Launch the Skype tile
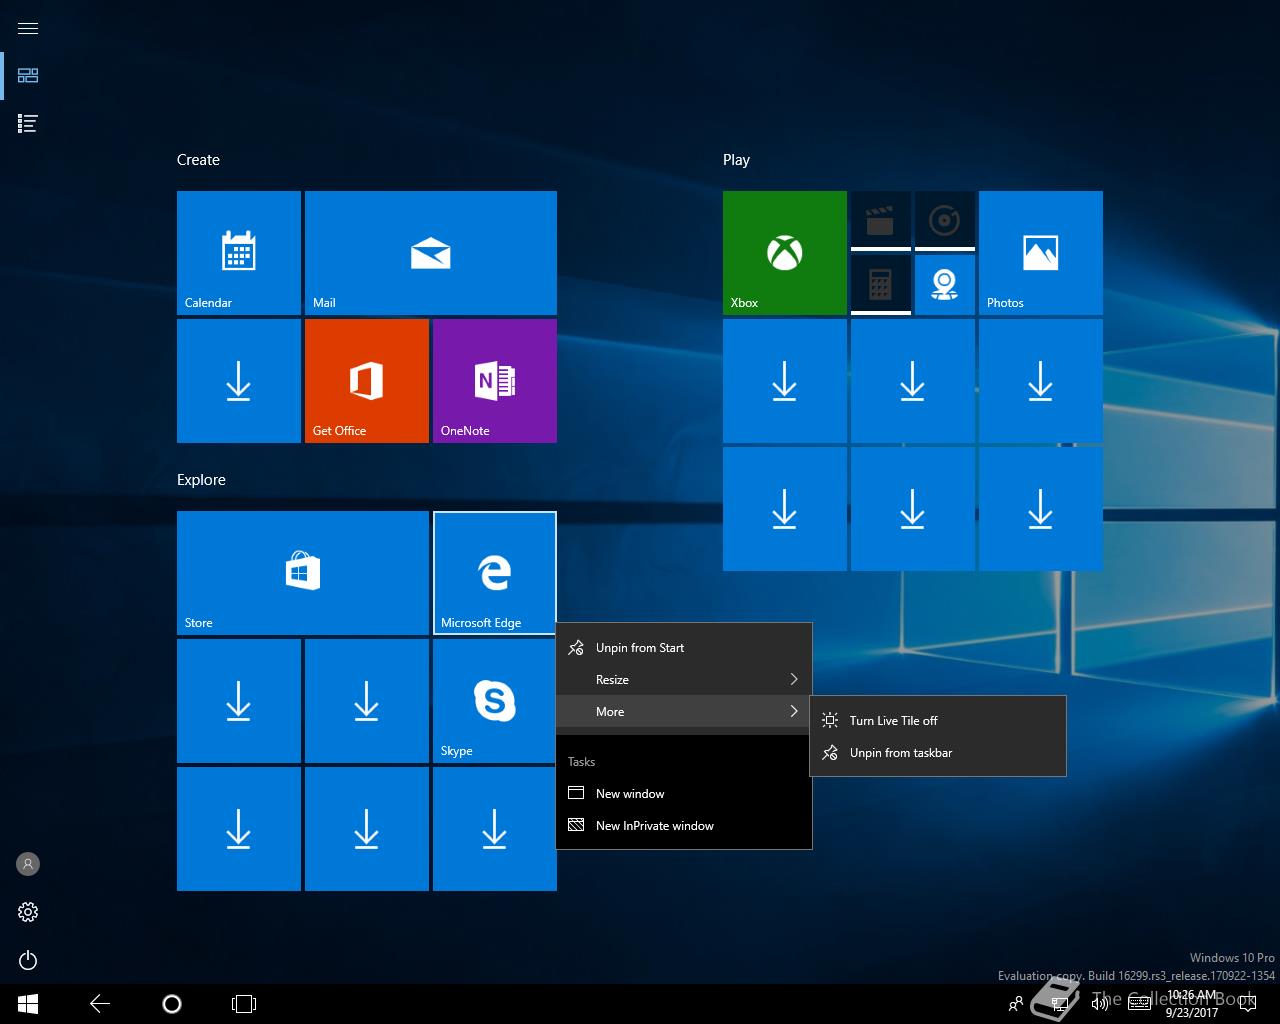 coord(495,701)
